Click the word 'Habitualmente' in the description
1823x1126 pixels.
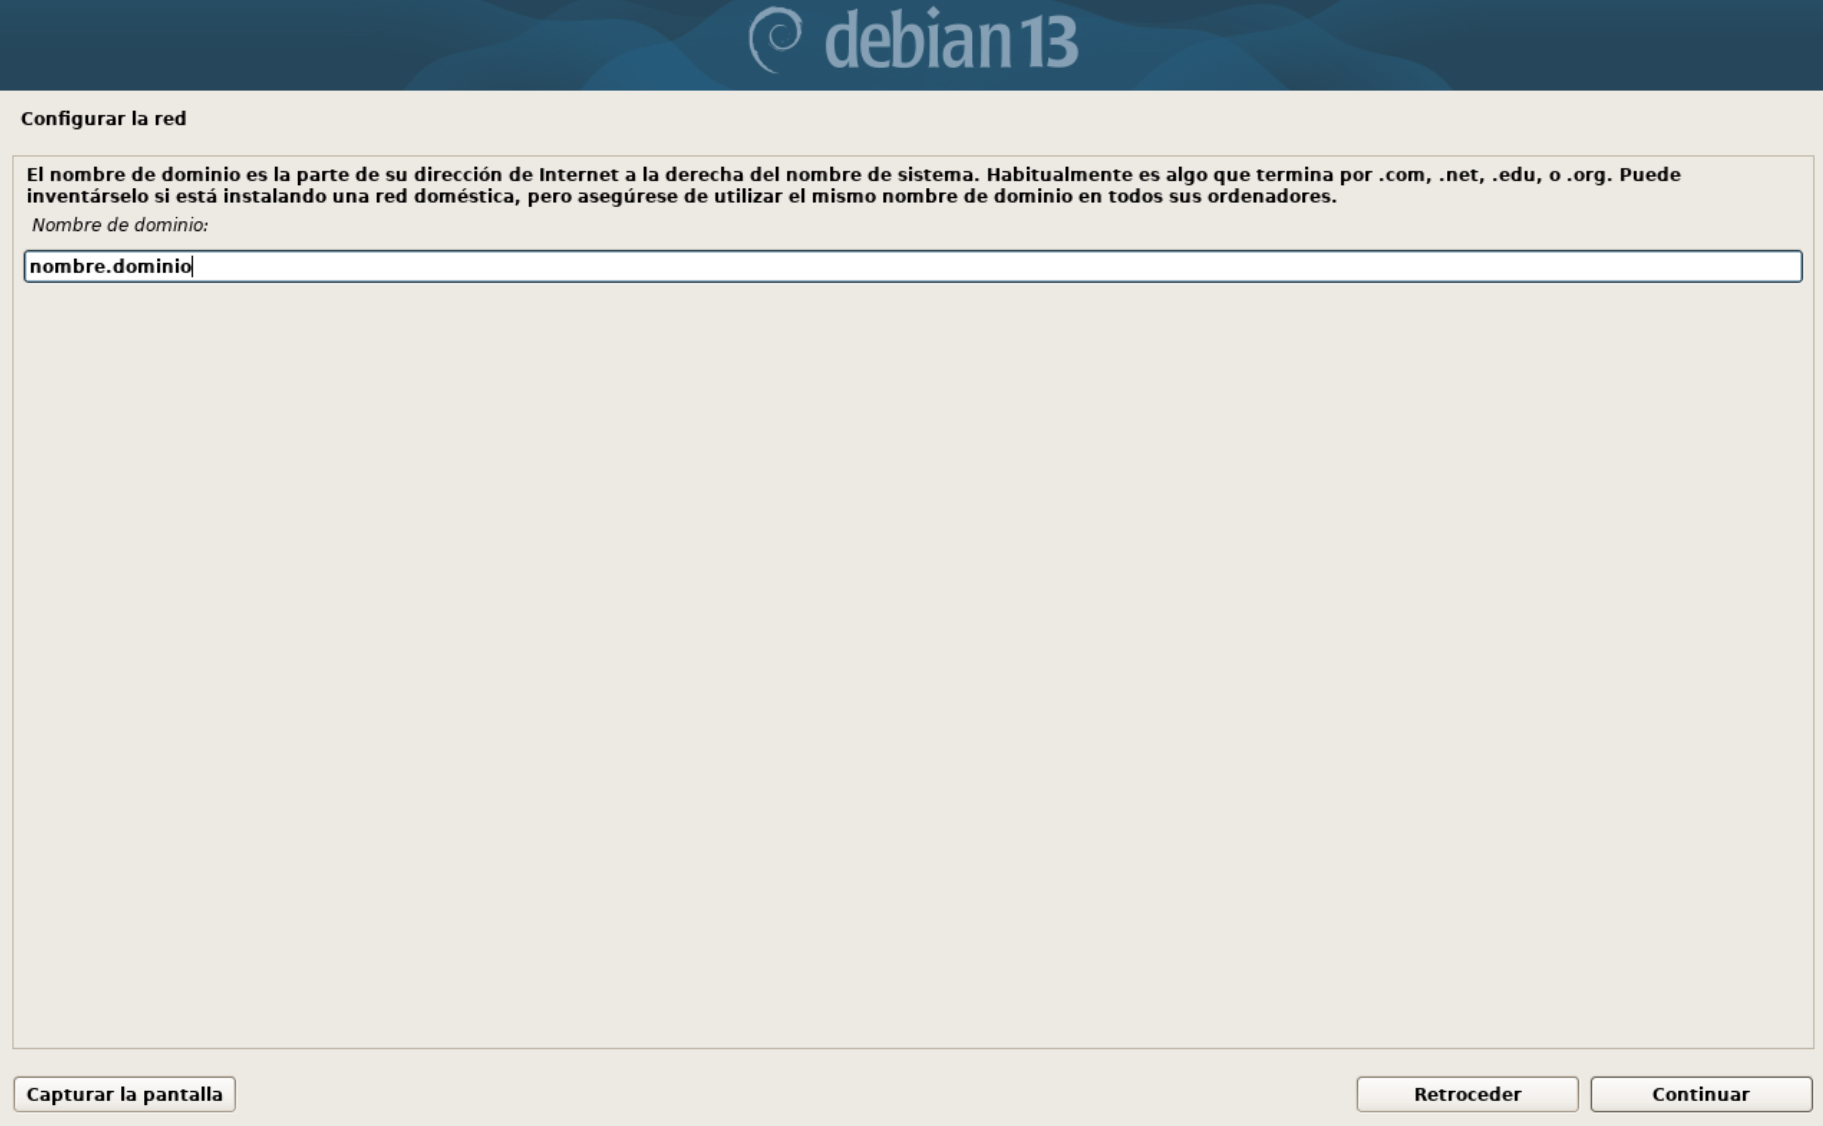1058,175
